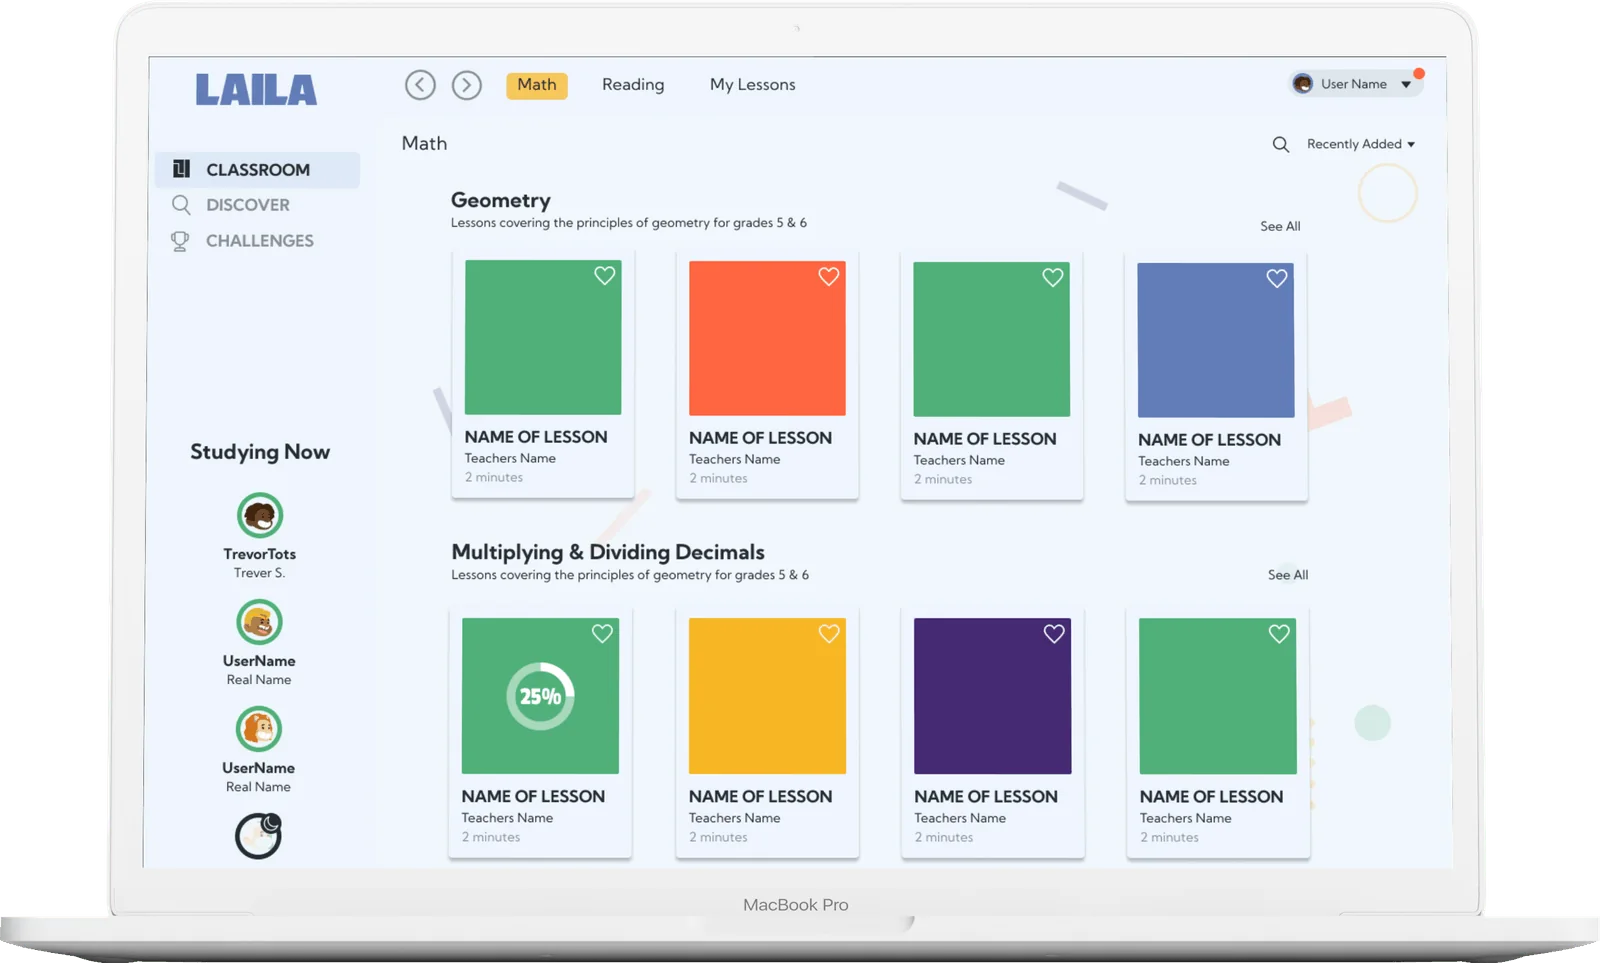Screen dimensions: 1600x963
Task: Open the dark-ringed avatar with moon badge
Action: [258, 836]
